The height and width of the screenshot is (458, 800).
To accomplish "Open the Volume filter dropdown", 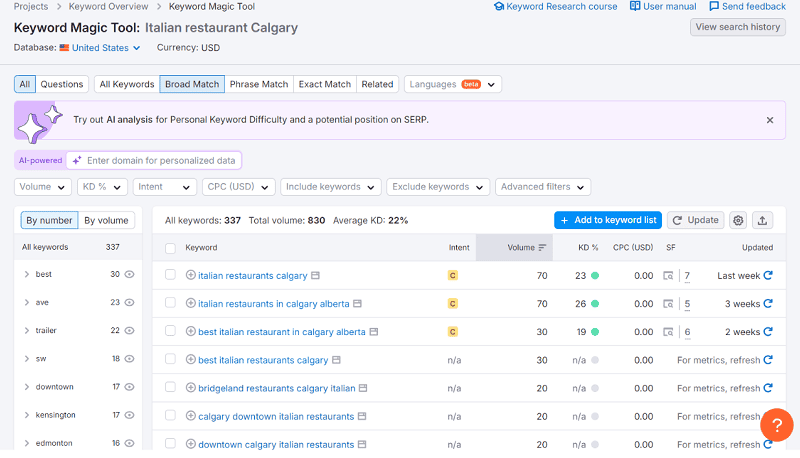I will point(43,187).
